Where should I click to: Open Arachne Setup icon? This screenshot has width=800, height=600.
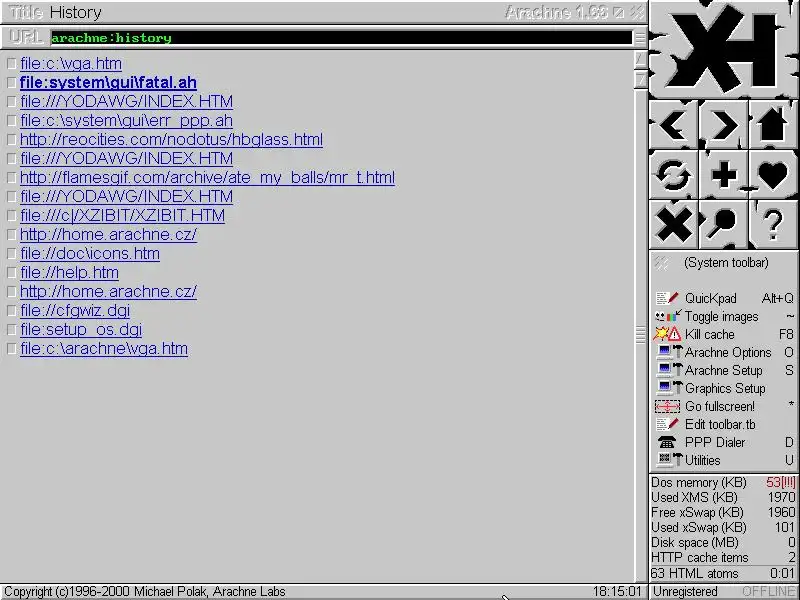669,370
